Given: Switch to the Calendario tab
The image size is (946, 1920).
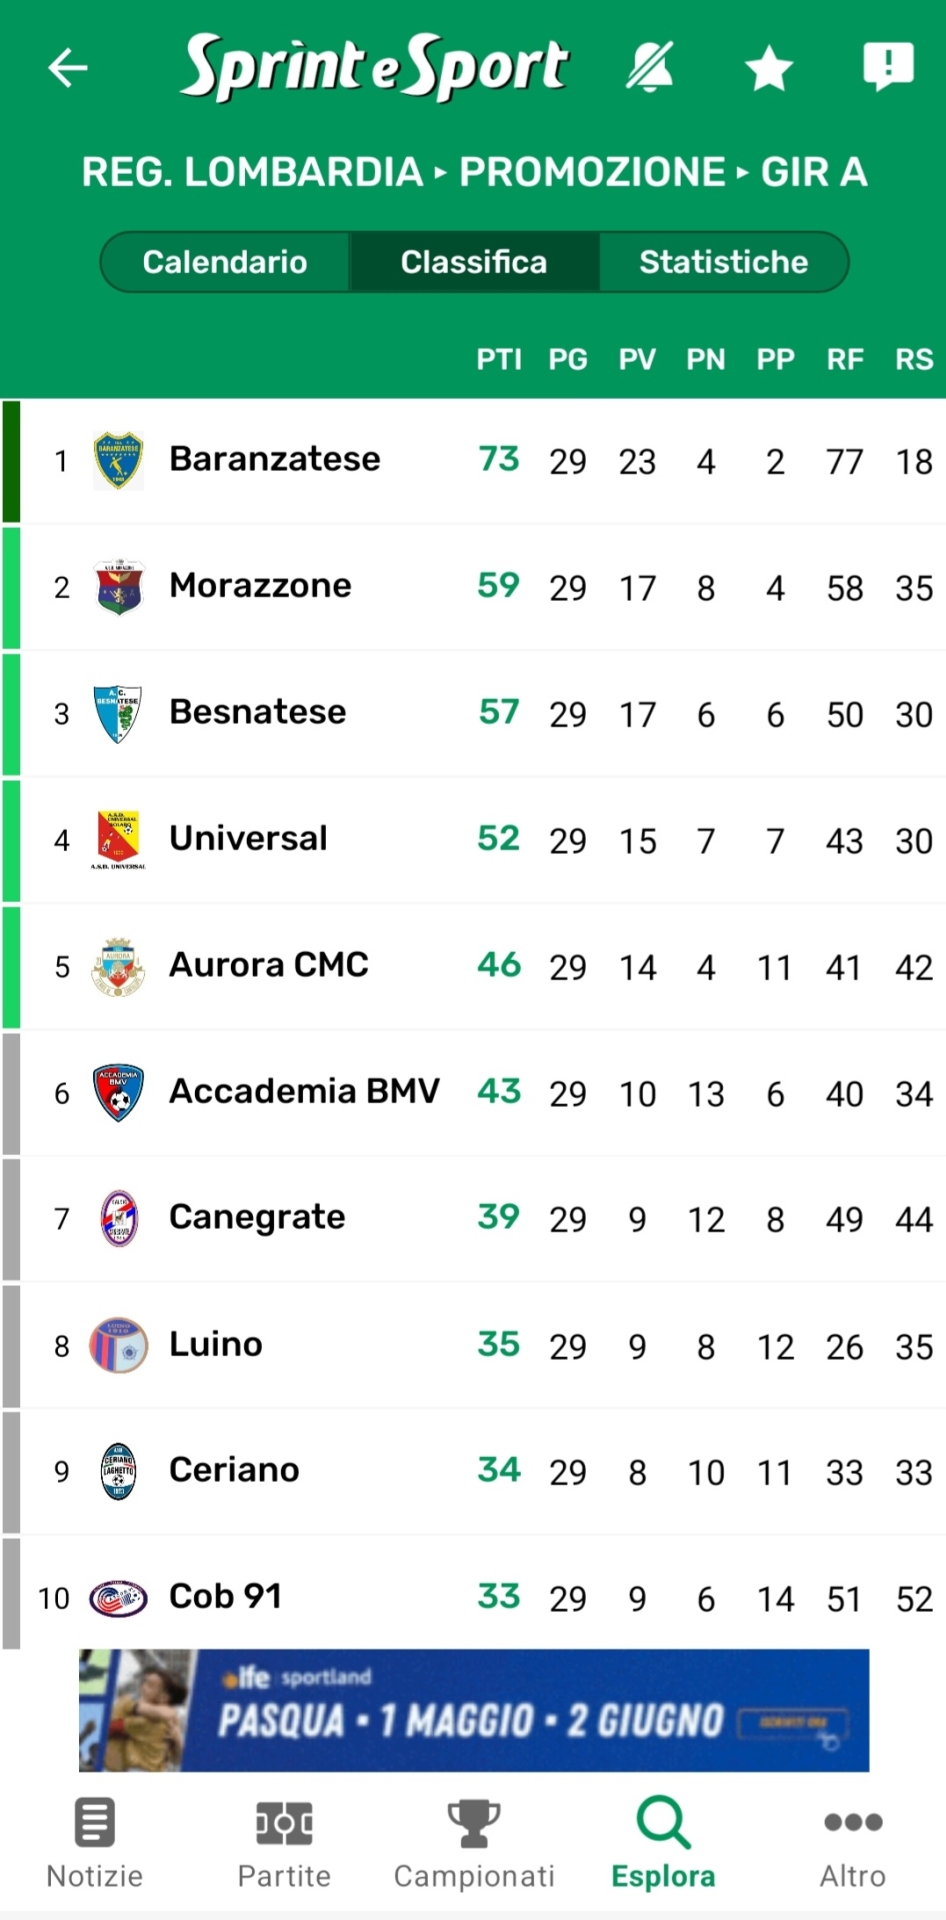Looking at the screenshot, I should (225, 262).
